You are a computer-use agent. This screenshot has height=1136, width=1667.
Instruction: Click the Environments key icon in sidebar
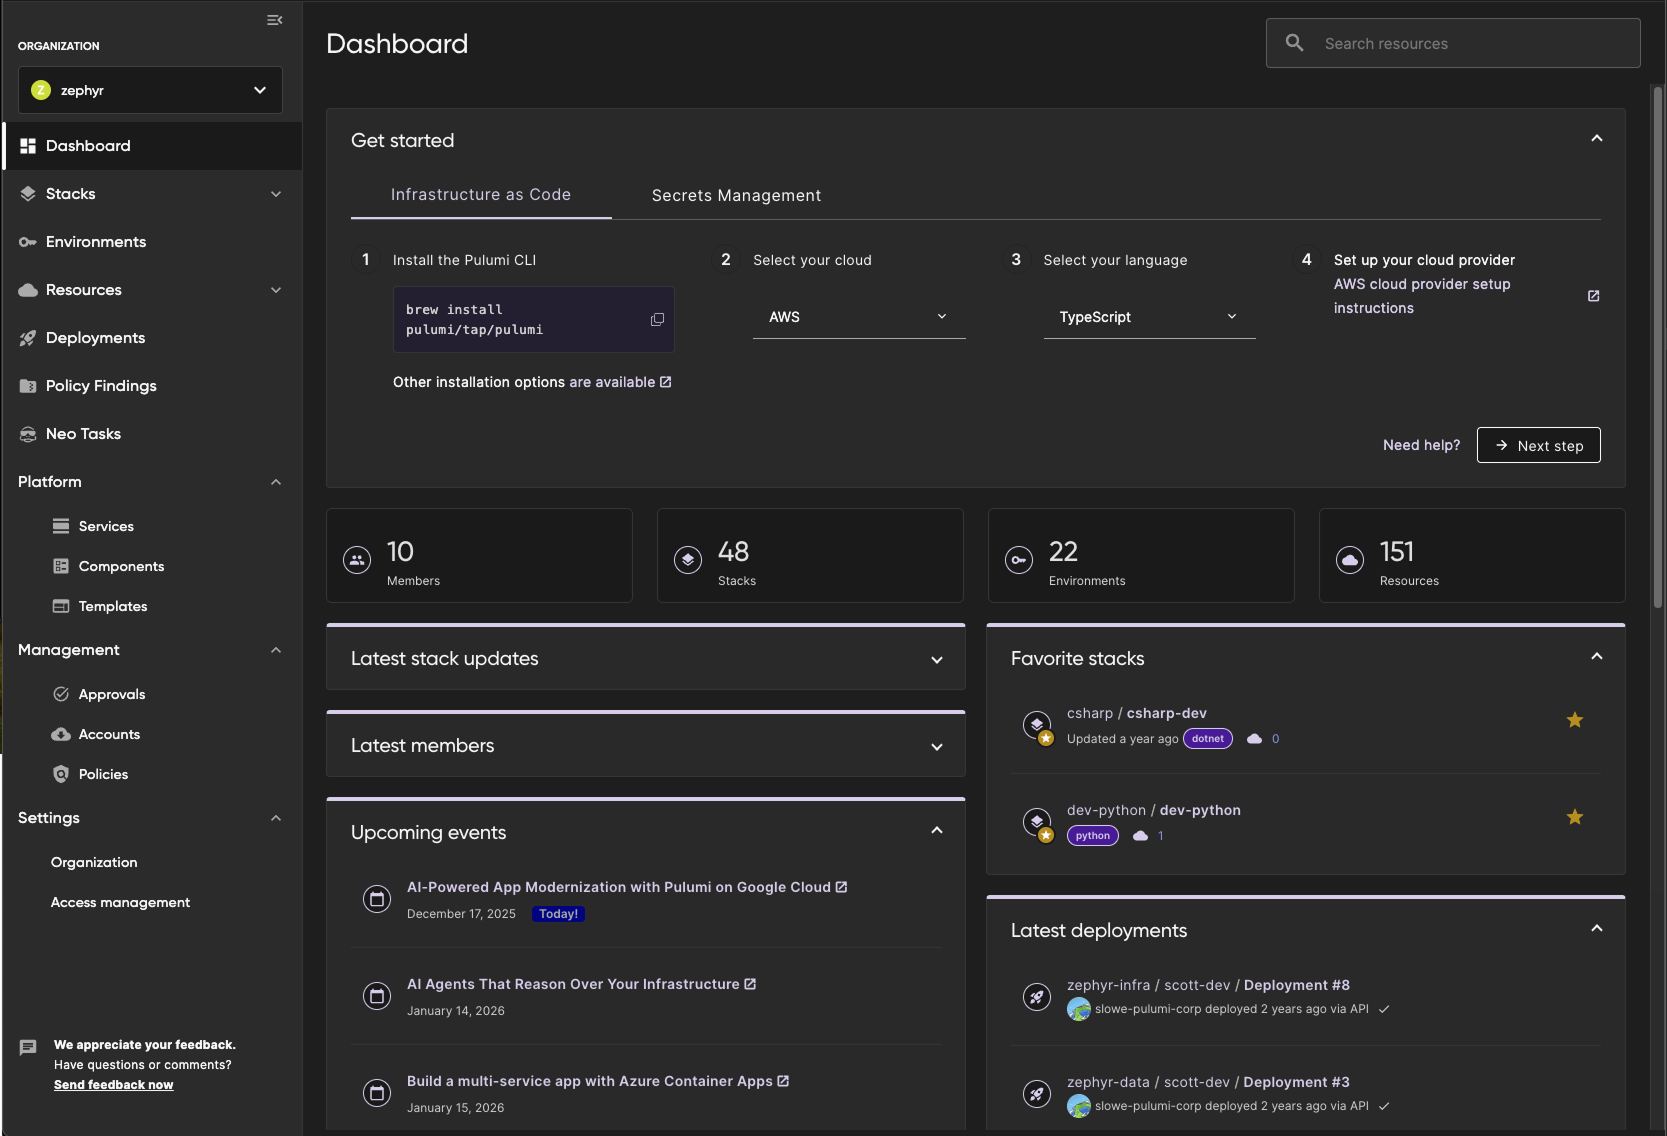28,242
